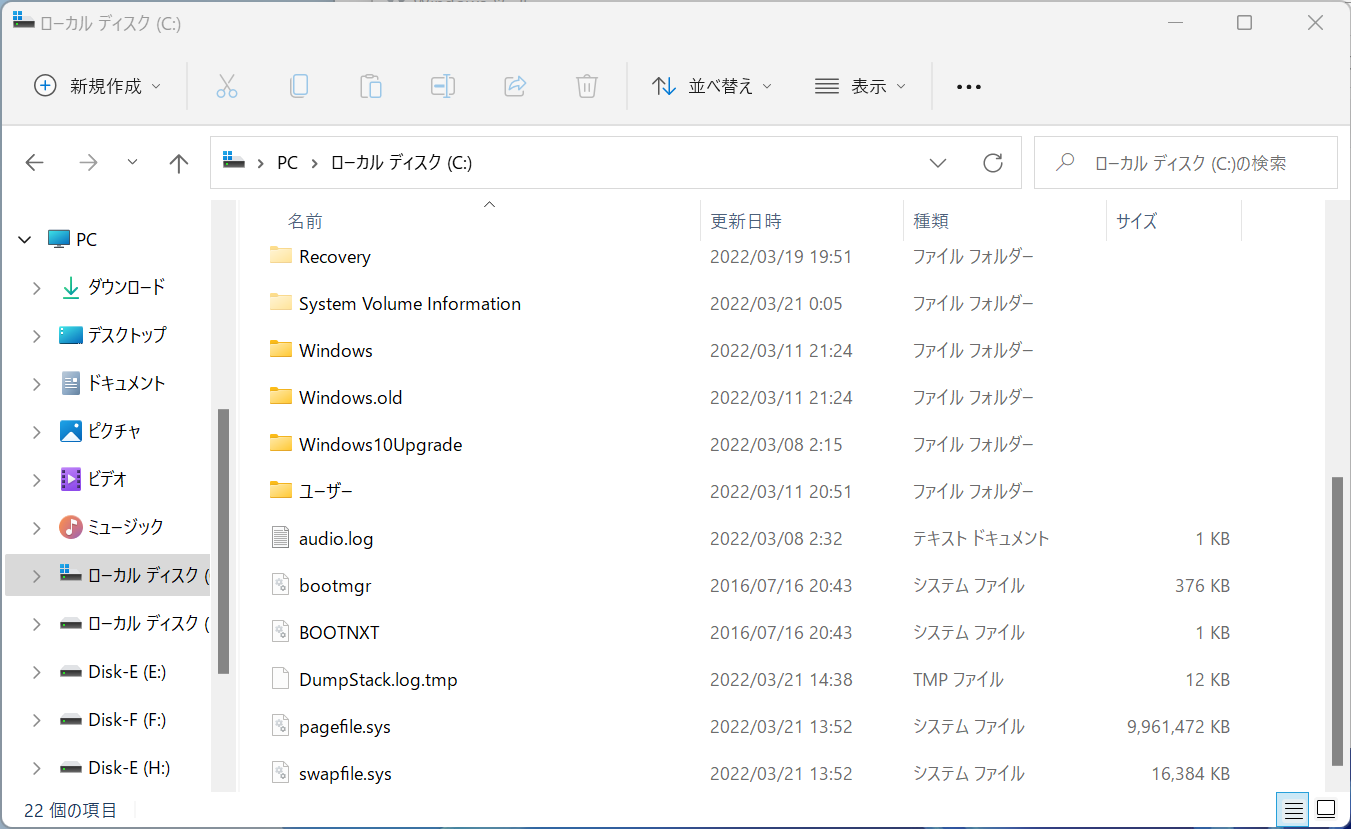Screen dimensions: 1351x829
Task: Go up one folder level arrow
Action: tap(179, 163)
